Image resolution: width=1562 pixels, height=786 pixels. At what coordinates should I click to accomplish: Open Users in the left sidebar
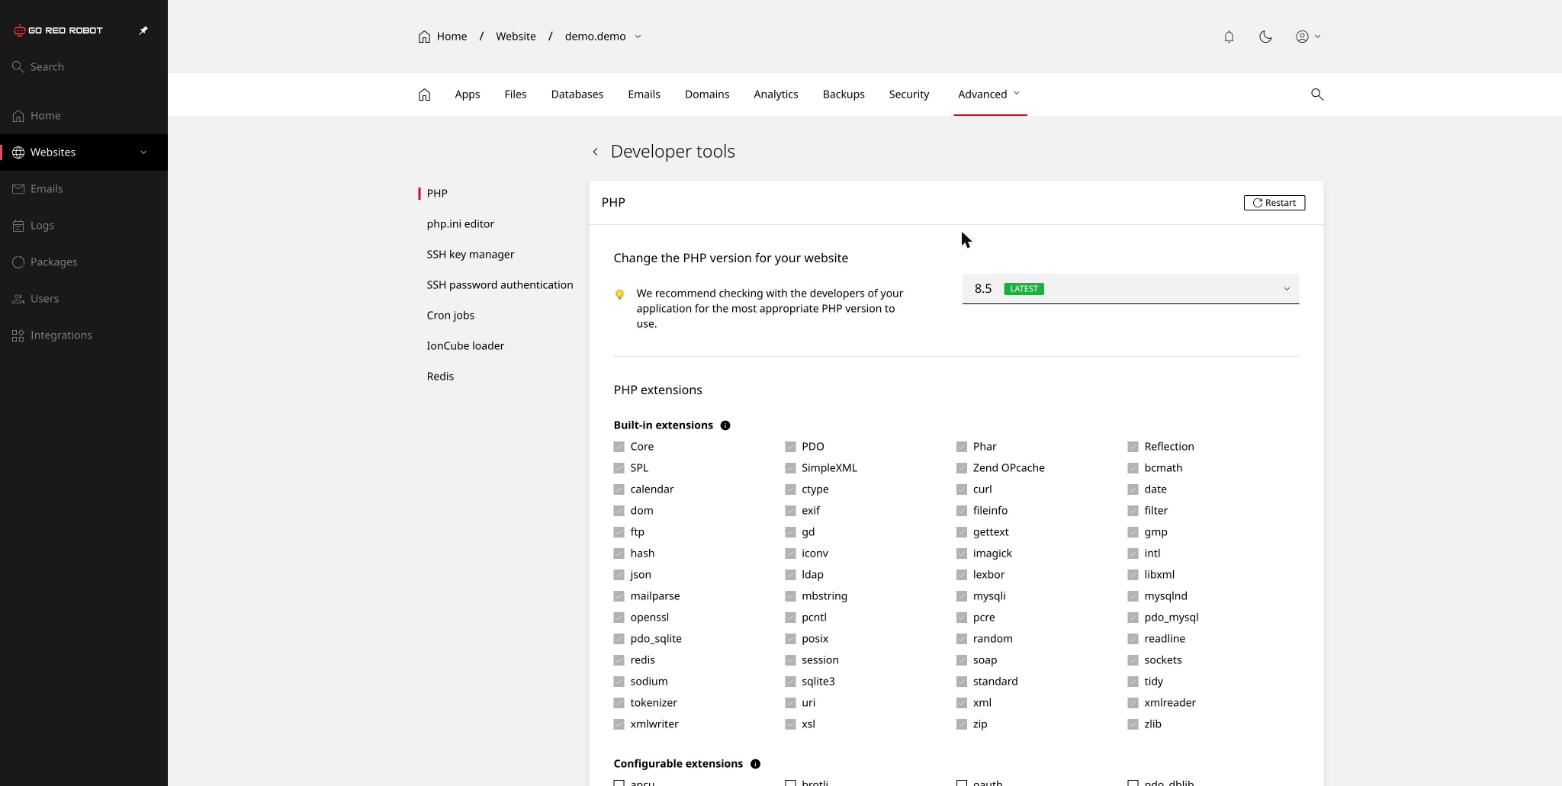point(84,298)
